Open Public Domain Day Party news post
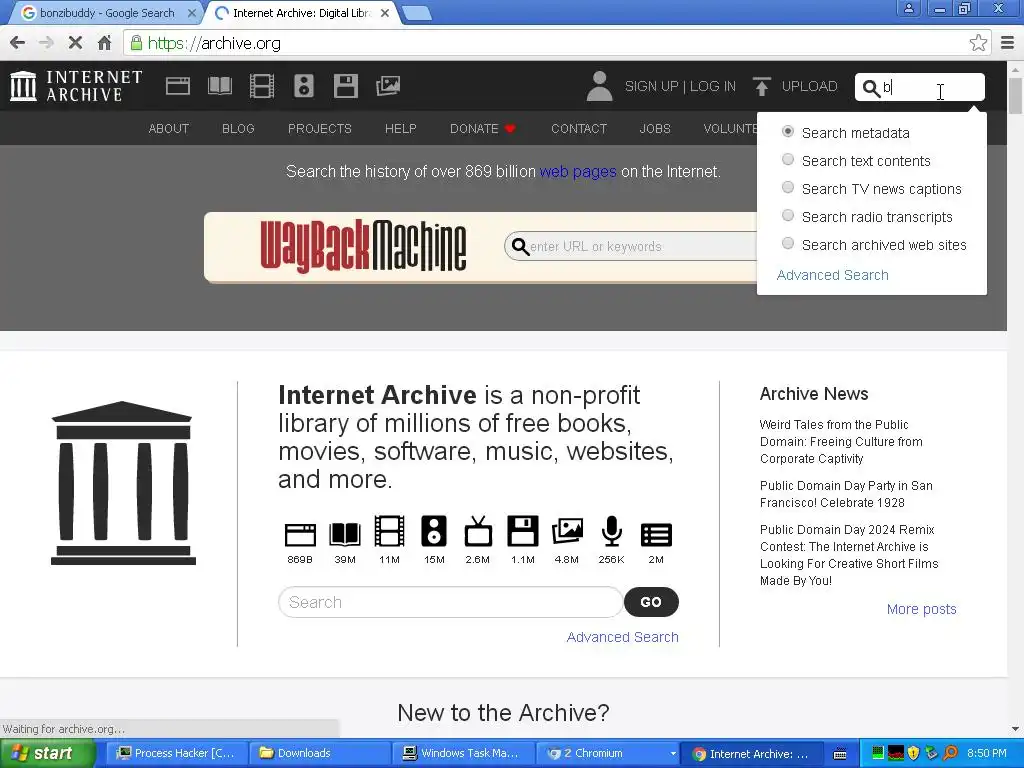 point(846,494)
